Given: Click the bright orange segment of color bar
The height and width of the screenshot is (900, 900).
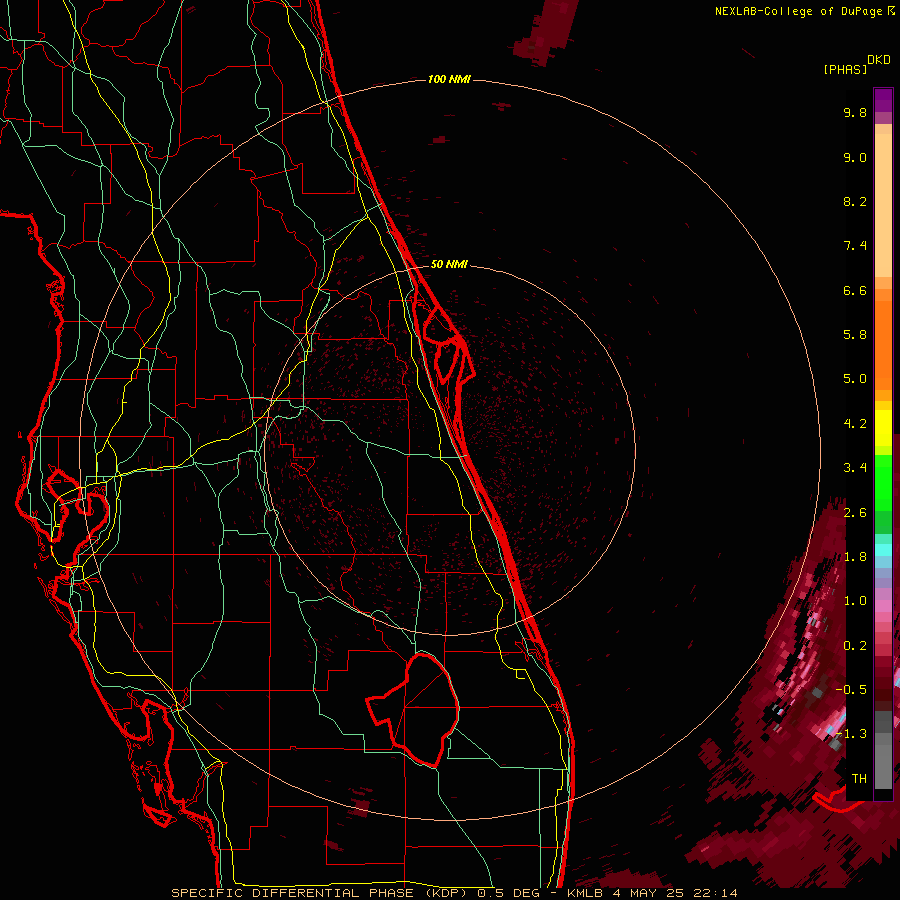Looking at the screenshot, I should click(x=883, y=344).
